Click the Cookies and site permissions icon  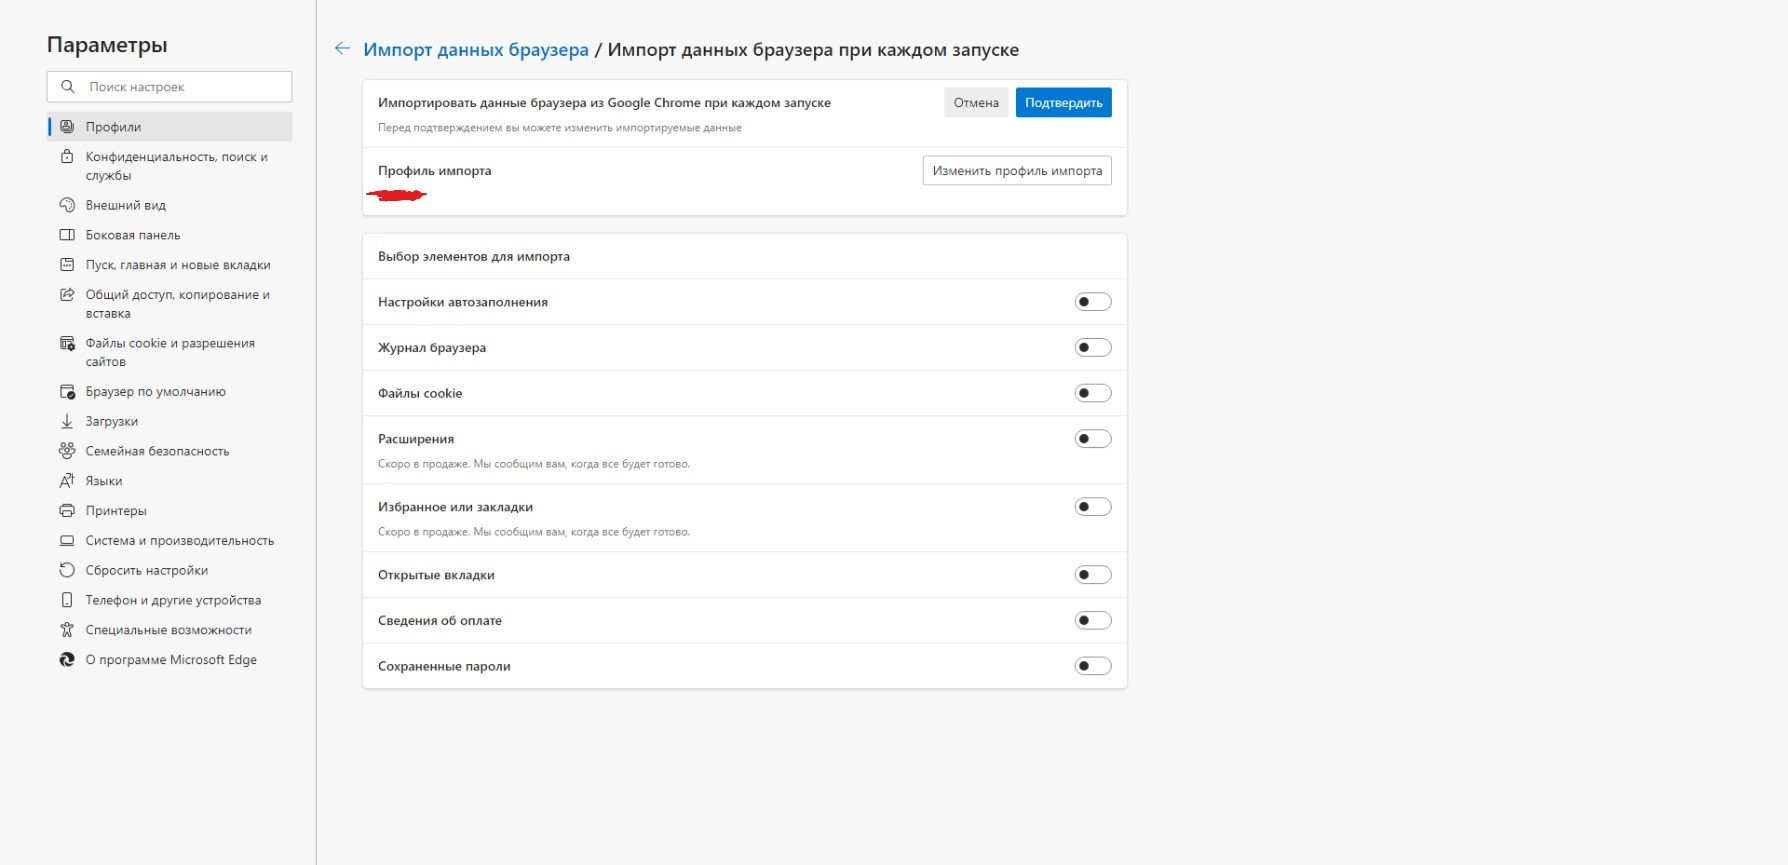(67, 343)
